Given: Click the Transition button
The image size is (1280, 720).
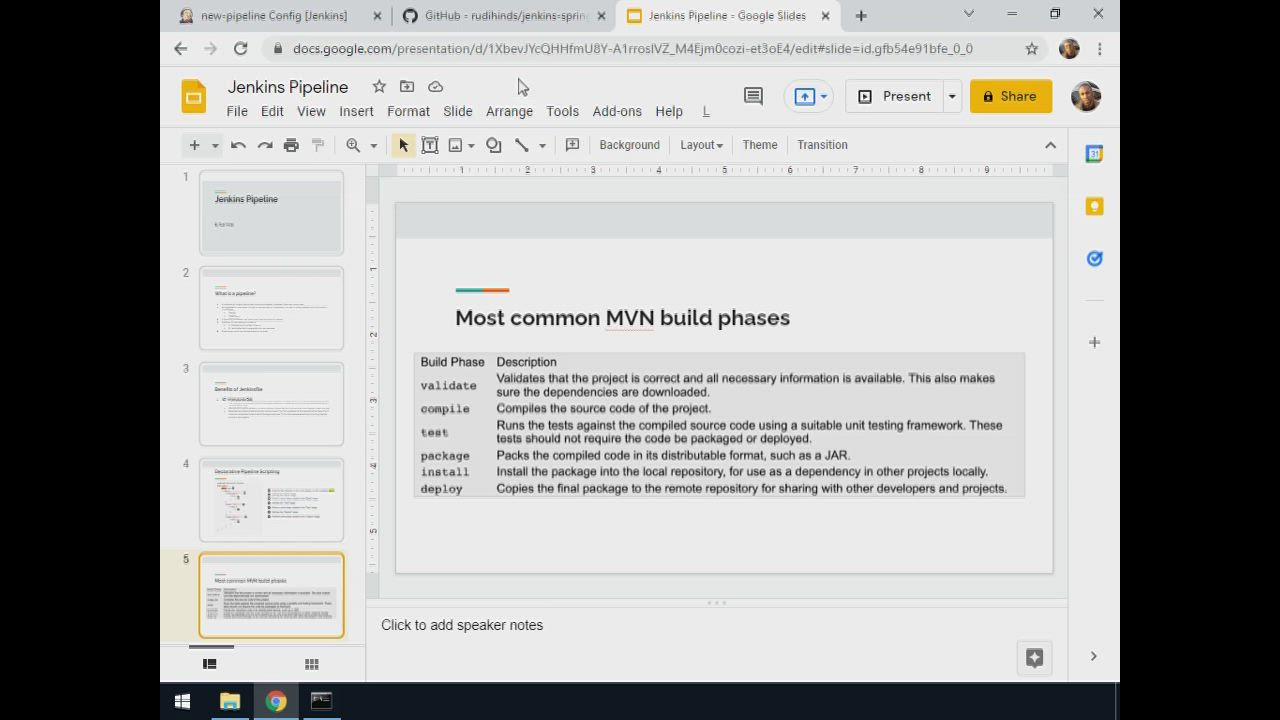Looking at the screenshot, I should (822, 145).
